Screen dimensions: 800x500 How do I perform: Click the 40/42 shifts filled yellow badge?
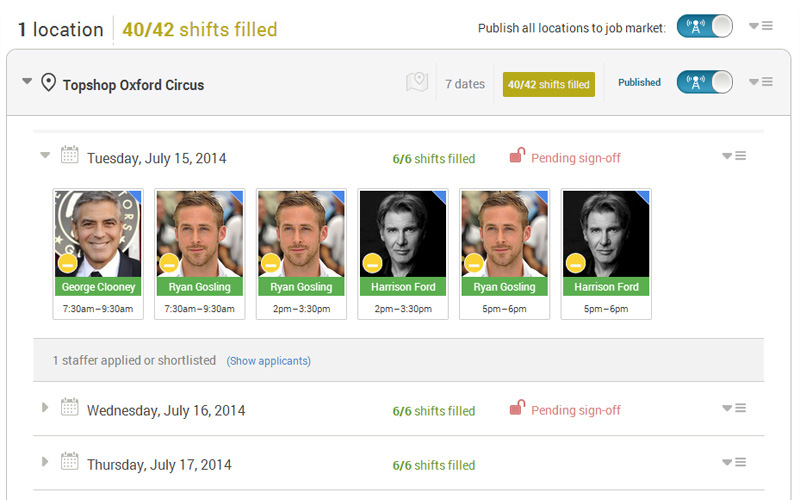pyautogui.click(x=548, y=84)
